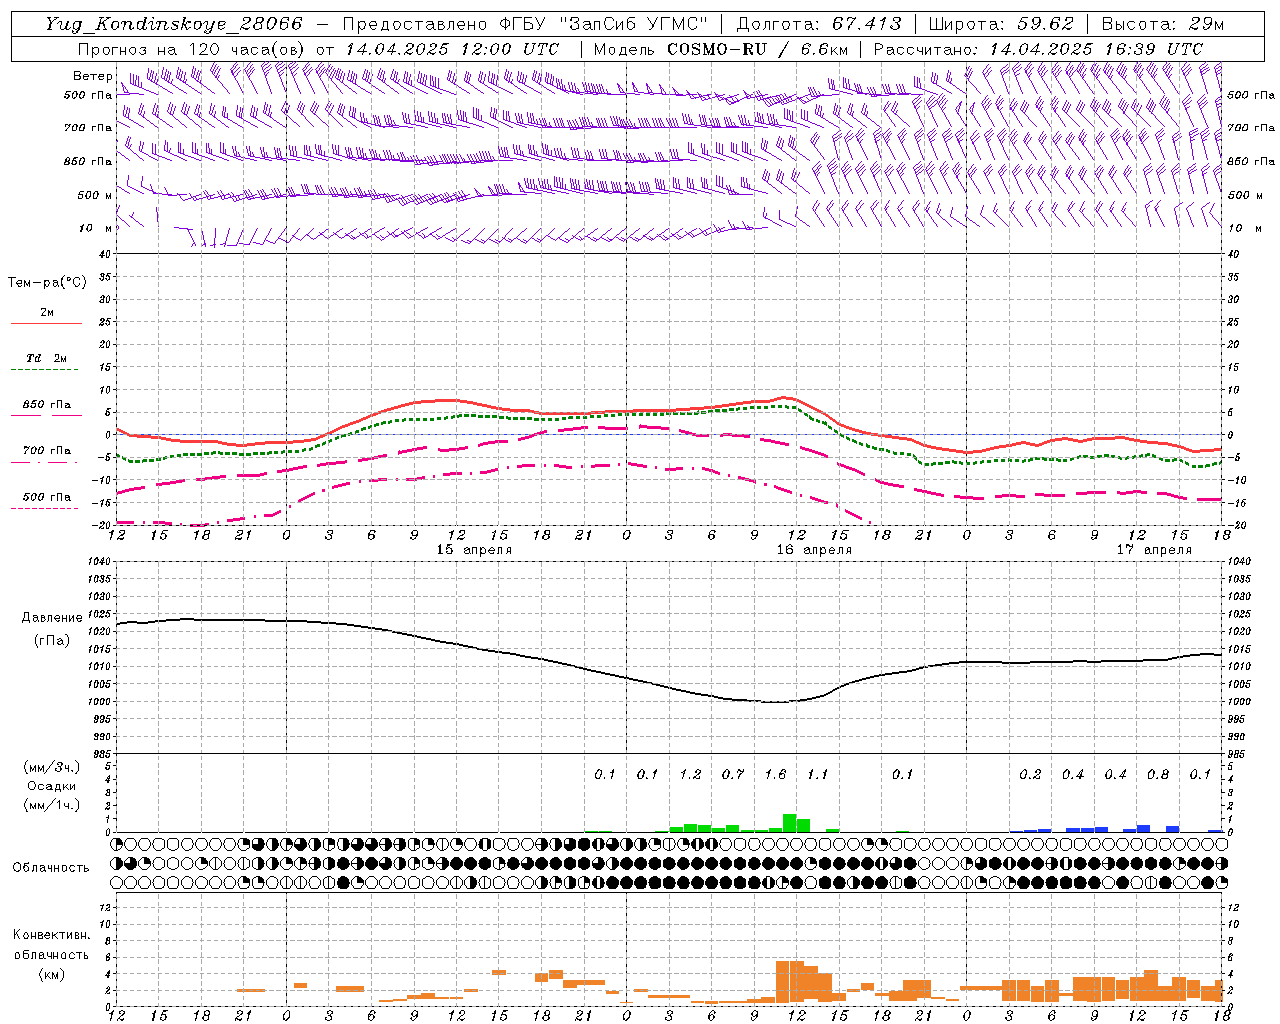
Task: Click the tallest green precipitation bar
Action: pos(790,823)
